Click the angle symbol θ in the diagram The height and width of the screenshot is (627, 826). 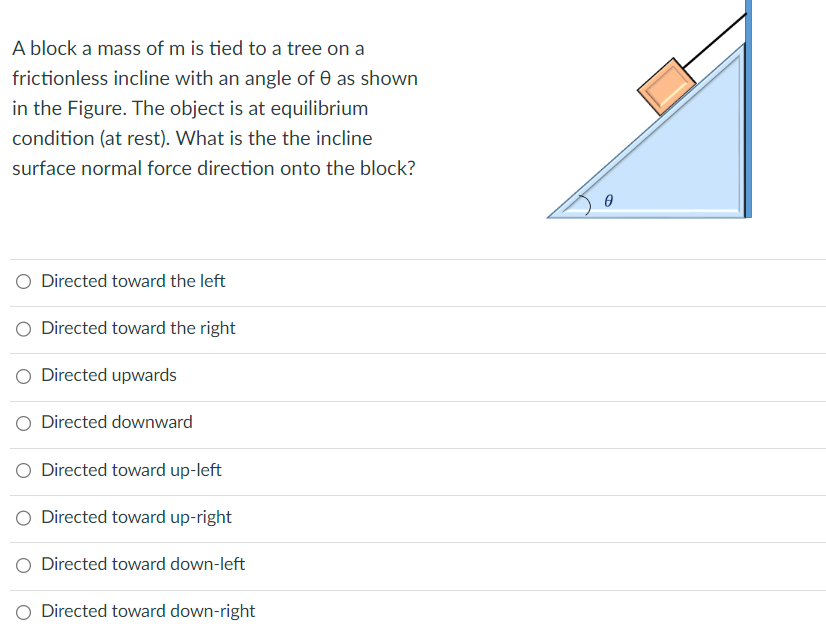[608, 199]
